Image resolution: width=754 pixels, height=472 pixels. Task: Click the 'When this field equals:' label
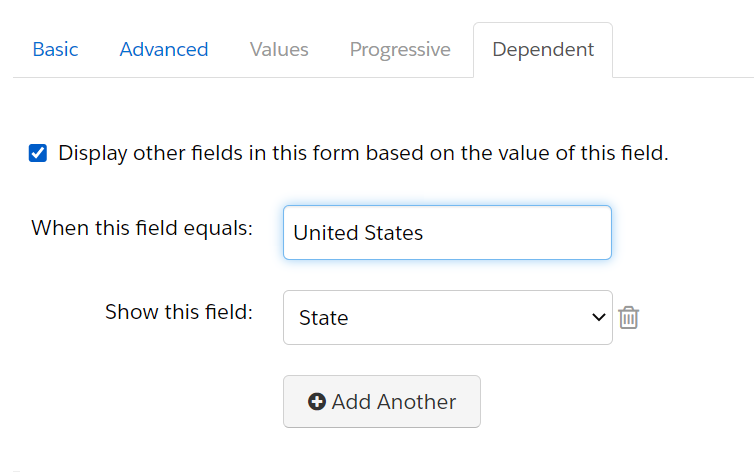[x=142, y=228]
